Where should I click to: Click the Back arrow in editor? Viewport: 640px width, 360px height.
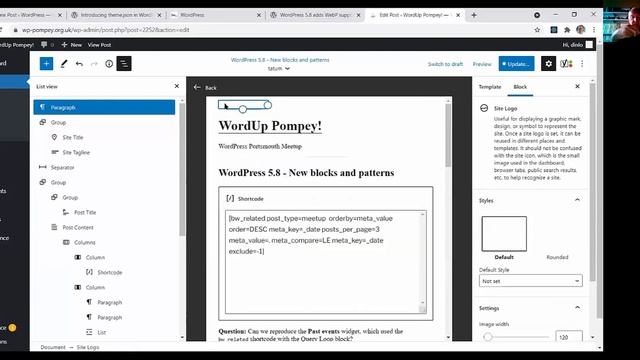pyautogui.click(x=197, y=87)
